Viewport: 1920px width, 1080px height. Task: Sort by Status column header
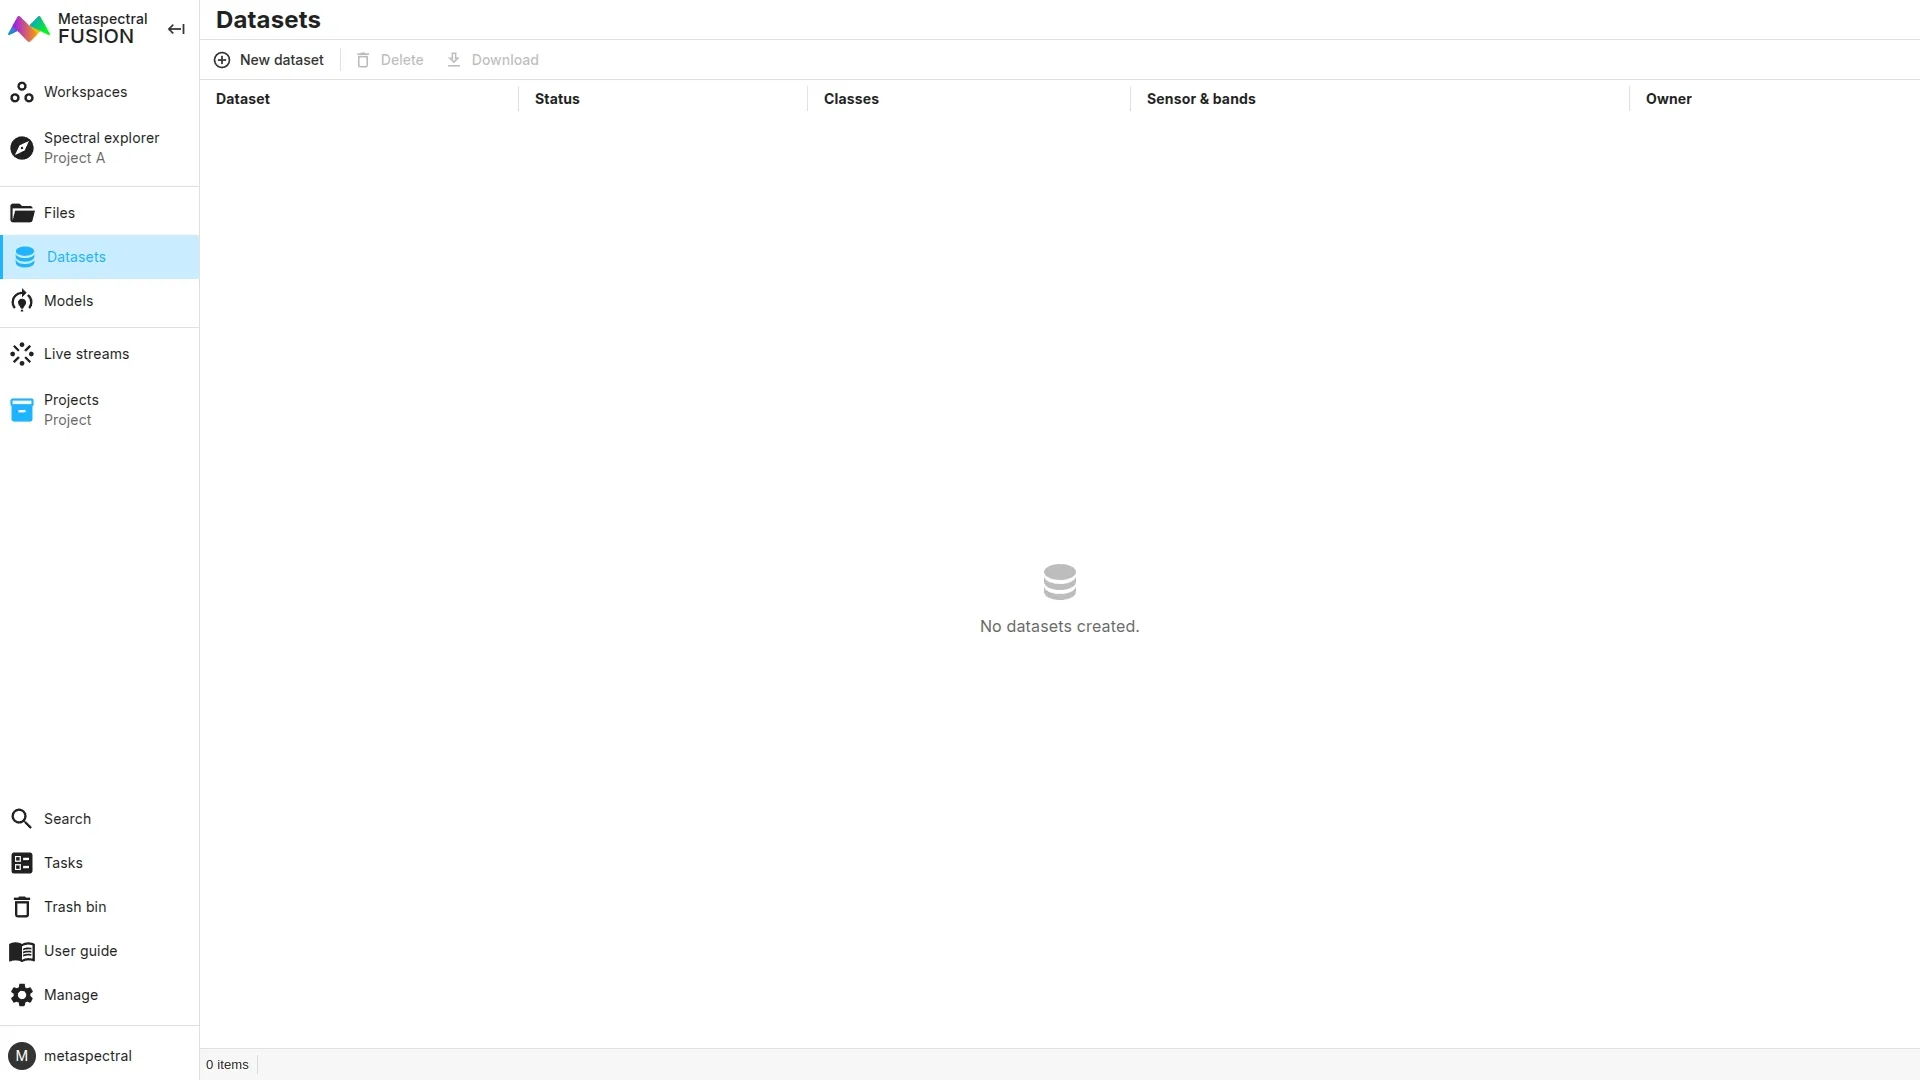[x=557, y=99]
